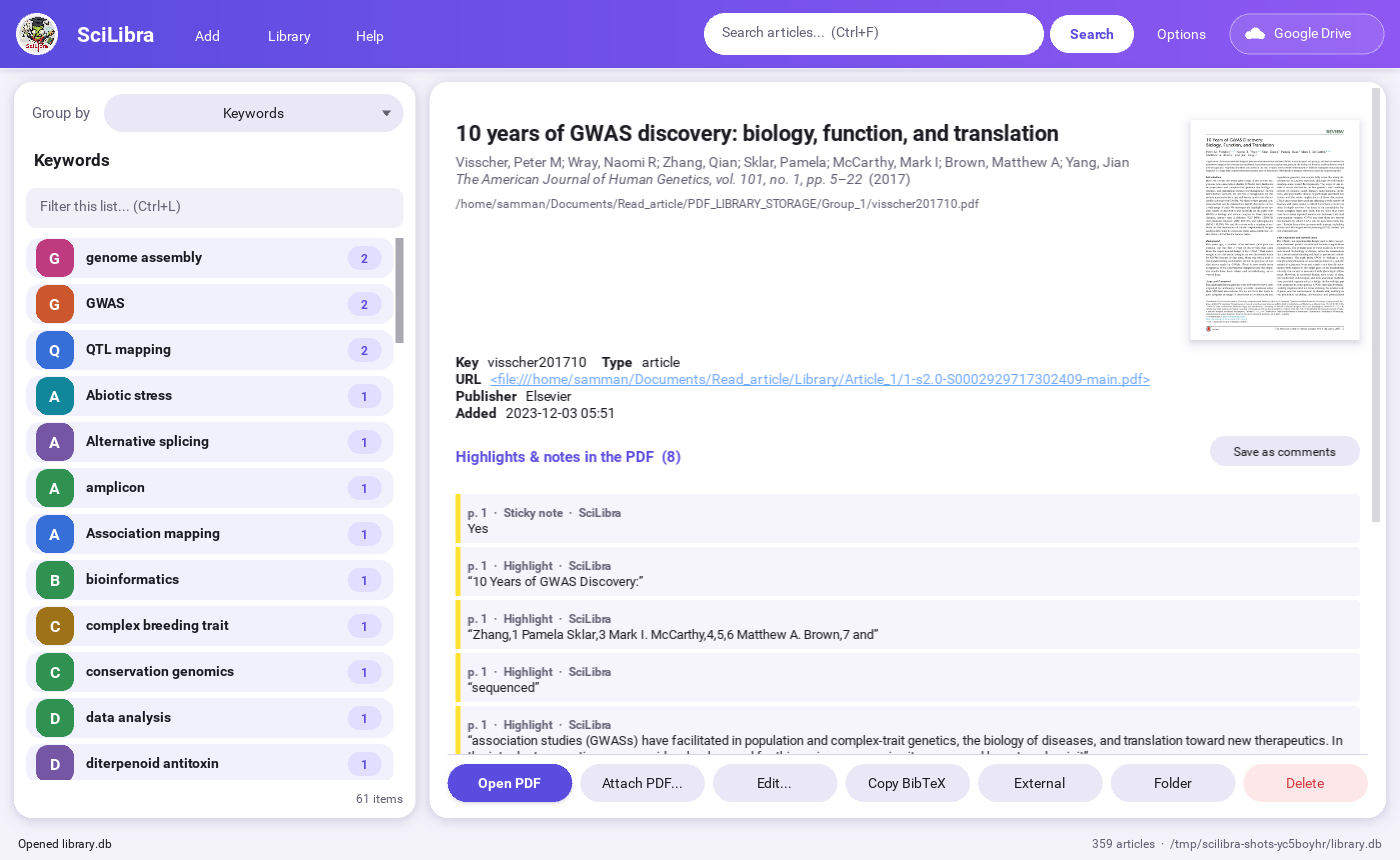Viewport: 1400px width, 860px height.
Task: Open the Group by Keywords dropdown
Action: click(254, 113)
